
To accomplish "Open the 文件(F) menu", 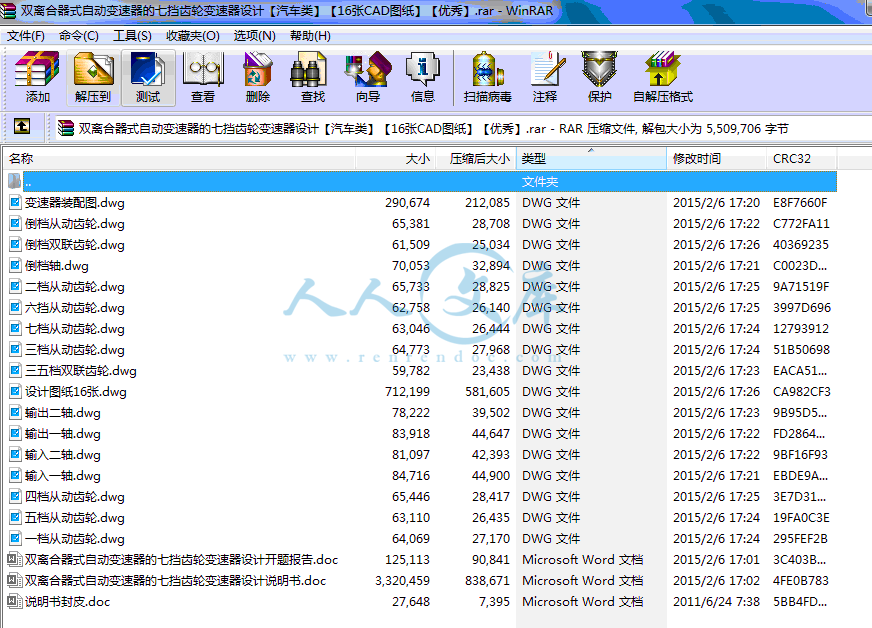I will point(26,36).
